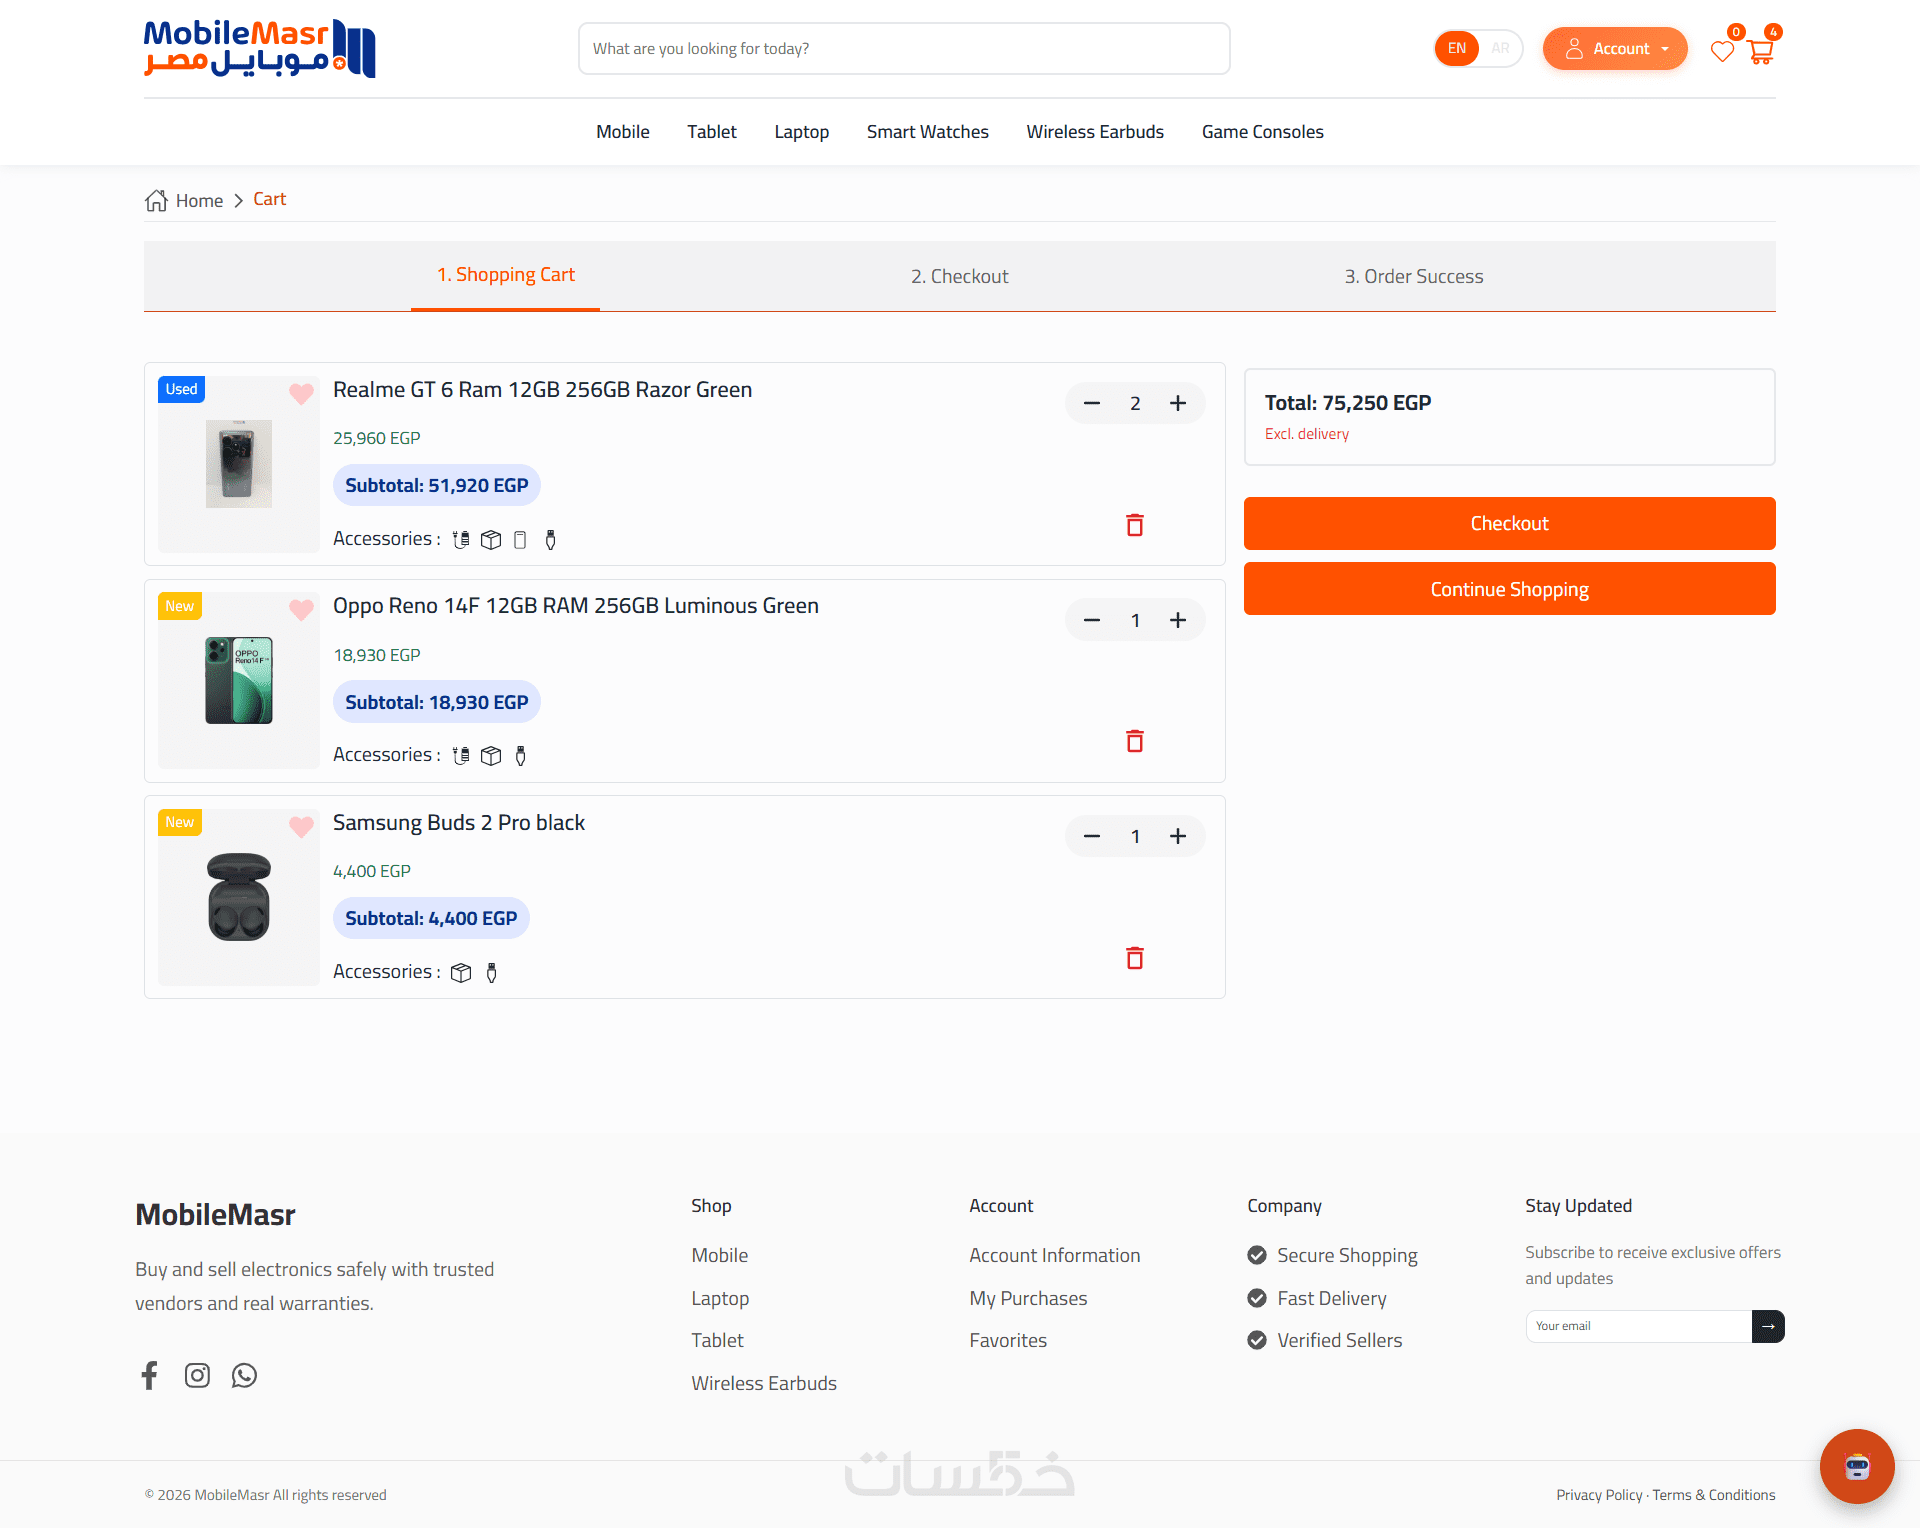Toggle favorite heart on Oppo Reno 14F

pos(301,609)
